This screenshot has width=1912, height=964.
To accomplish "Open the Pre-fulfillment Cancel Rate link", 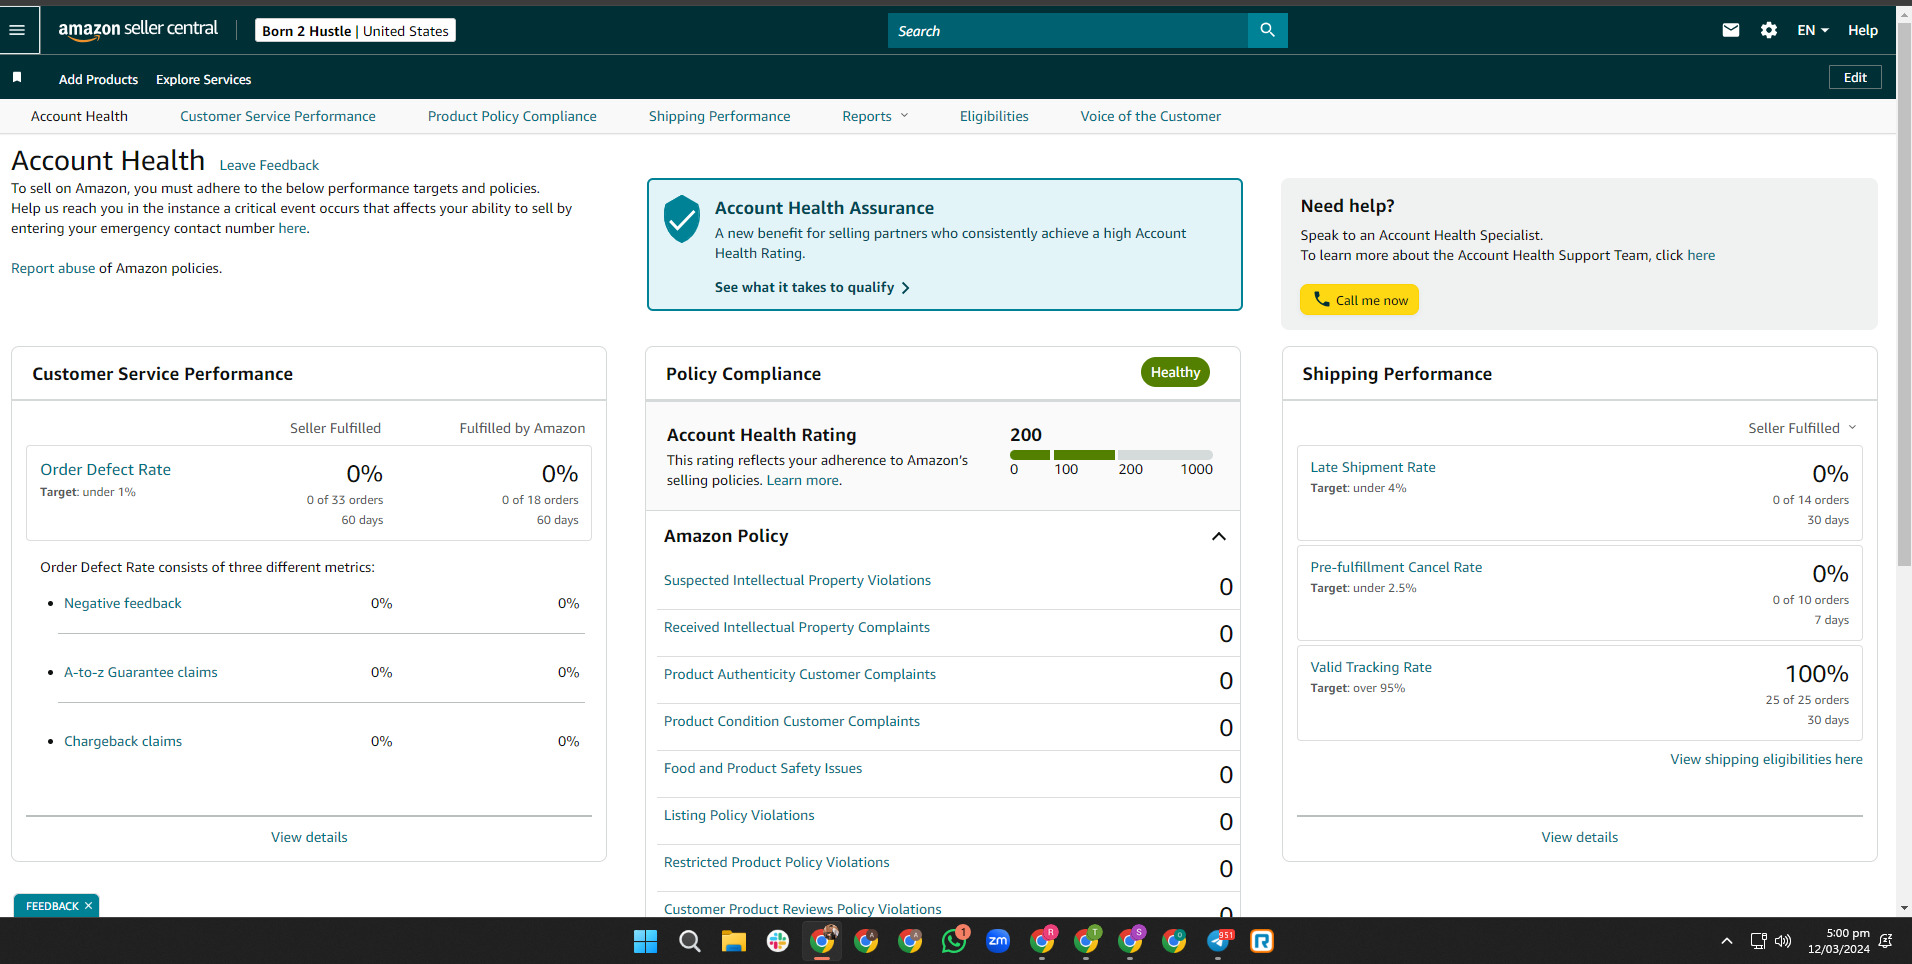I will tap(1396, 567).
